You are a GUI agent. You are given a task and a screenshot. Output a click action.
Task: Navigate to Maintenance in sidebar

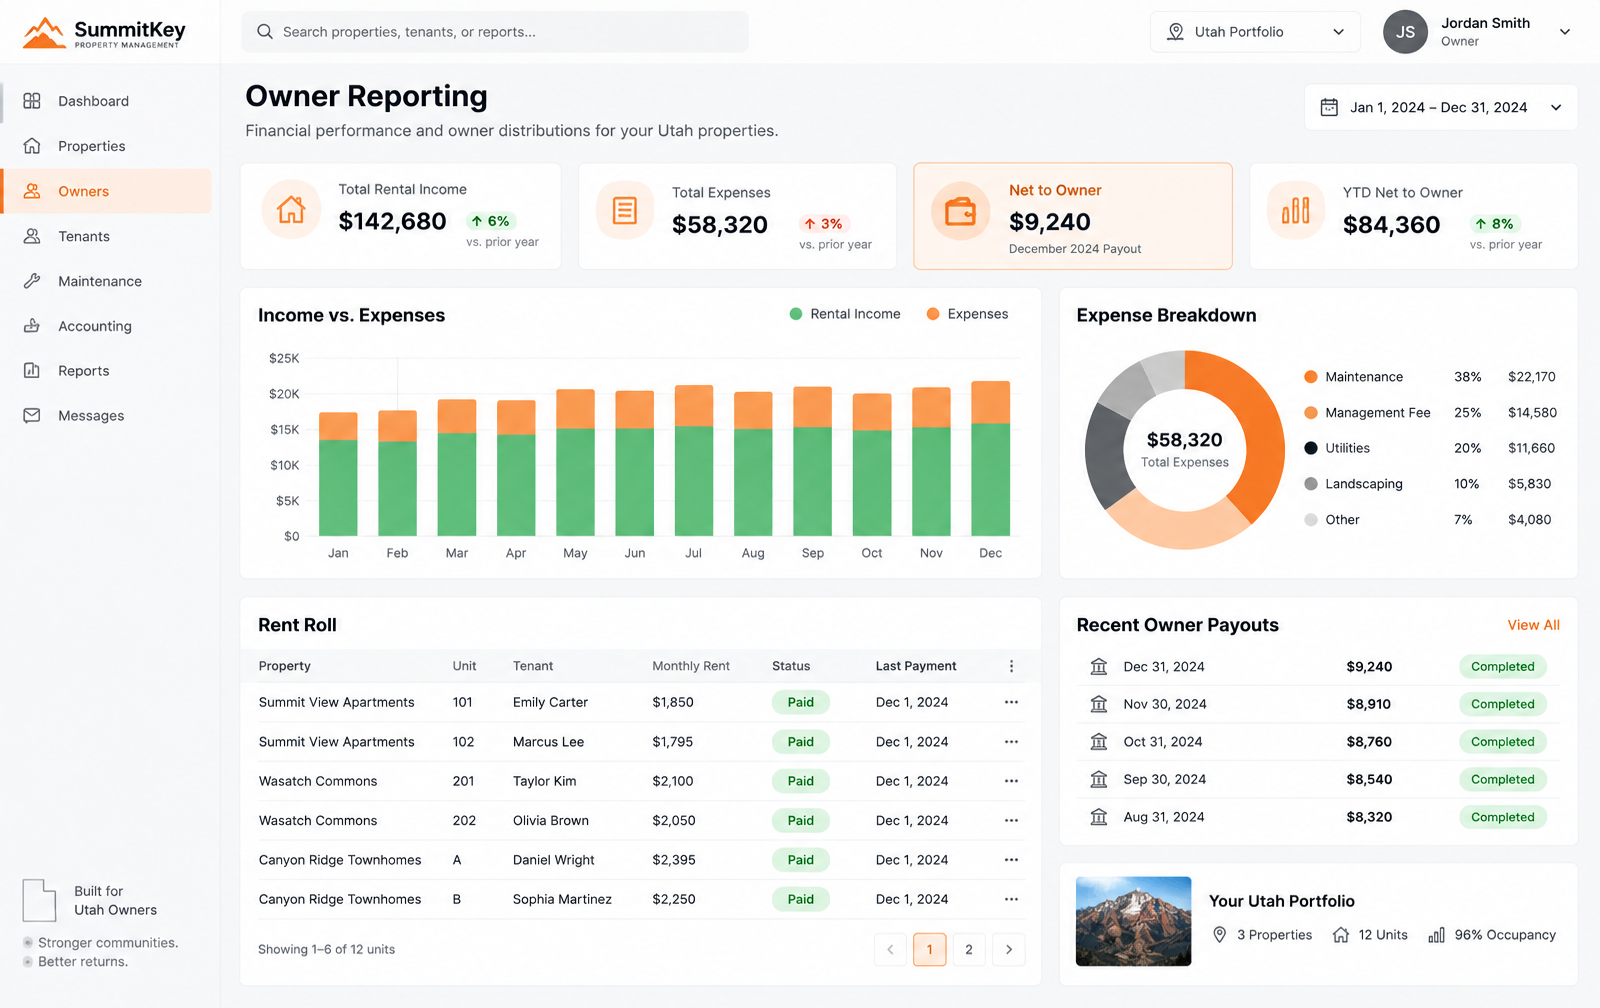[106, 281]
